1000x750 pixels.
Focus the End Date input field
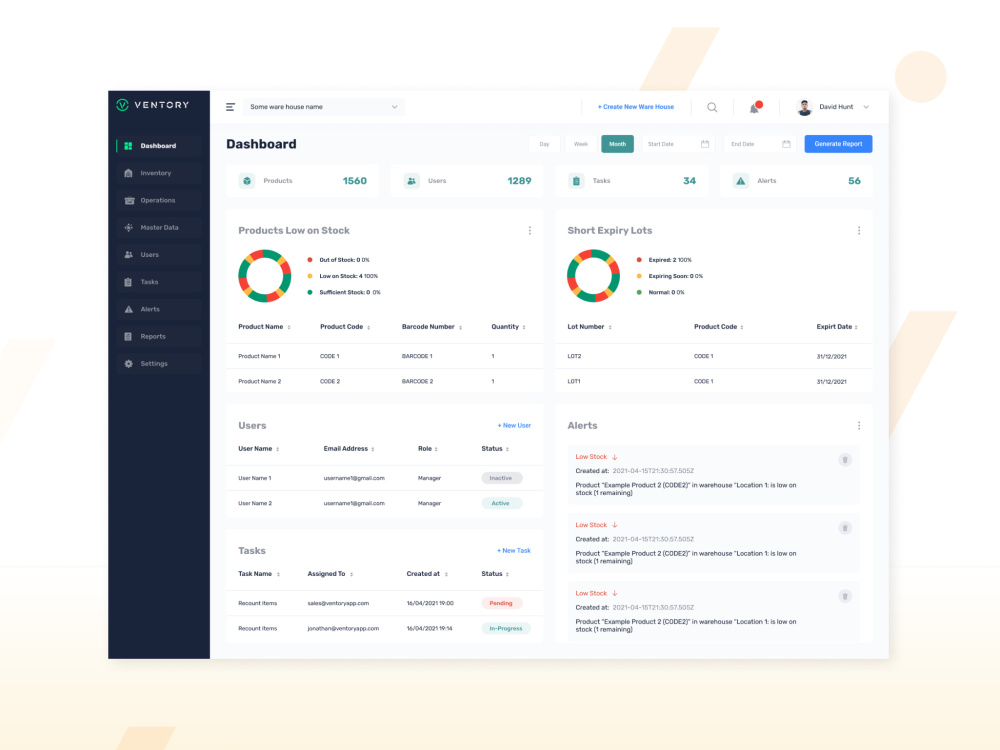(759, 144)
